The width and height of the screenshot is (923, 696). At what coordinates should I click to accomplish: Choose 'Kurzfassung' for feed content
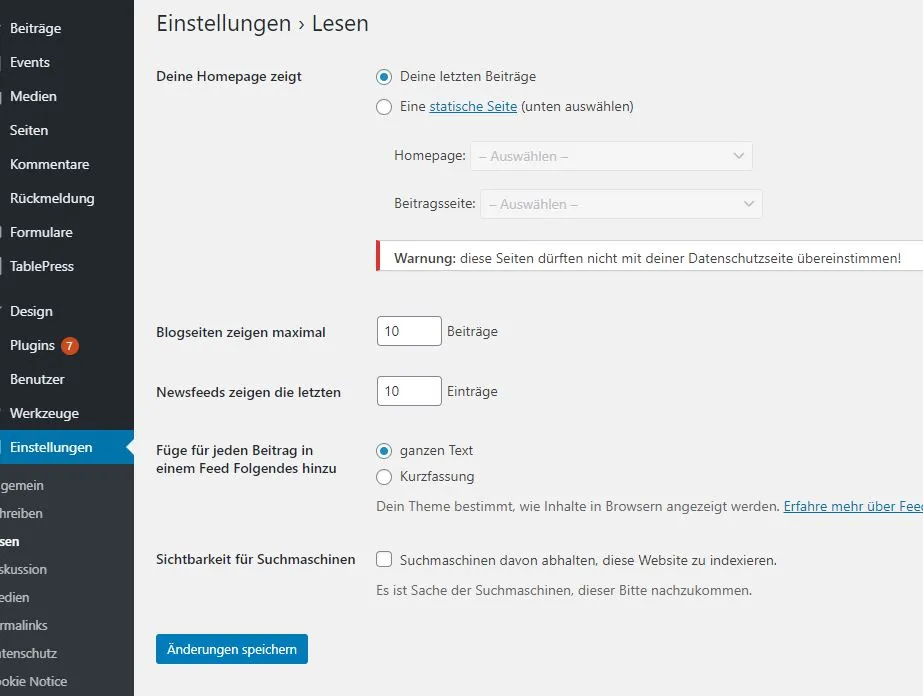tap(384, 477)
